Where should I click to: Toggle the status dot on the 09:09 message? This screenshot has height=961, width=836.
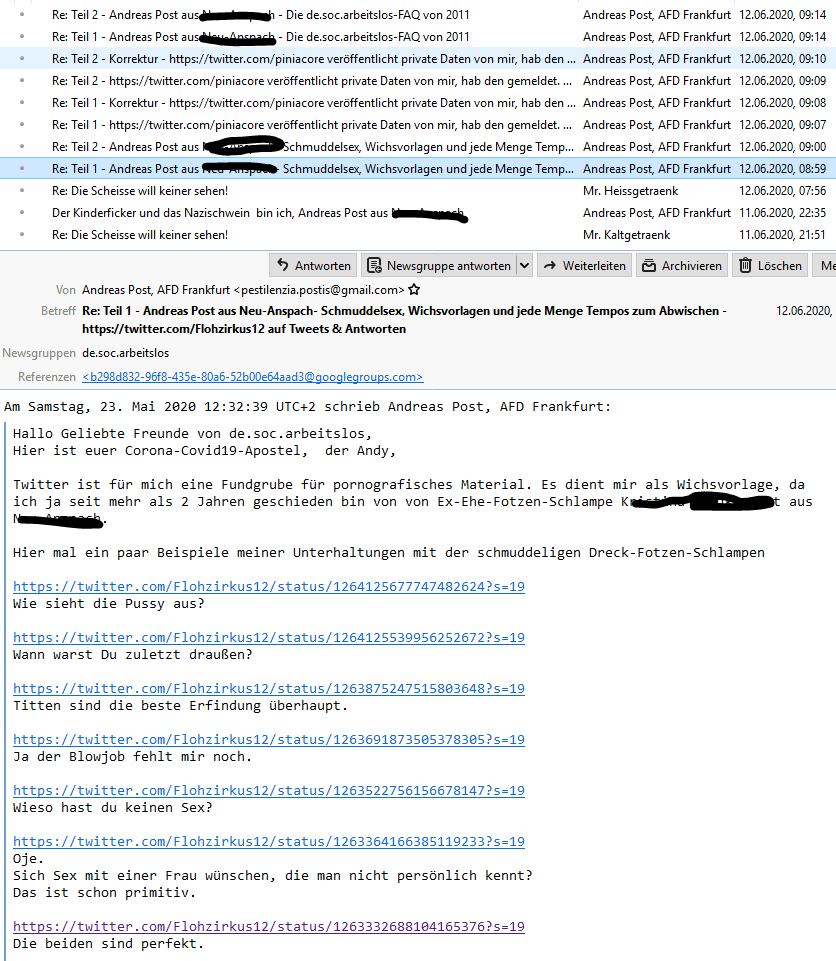(x=22, y=81)
